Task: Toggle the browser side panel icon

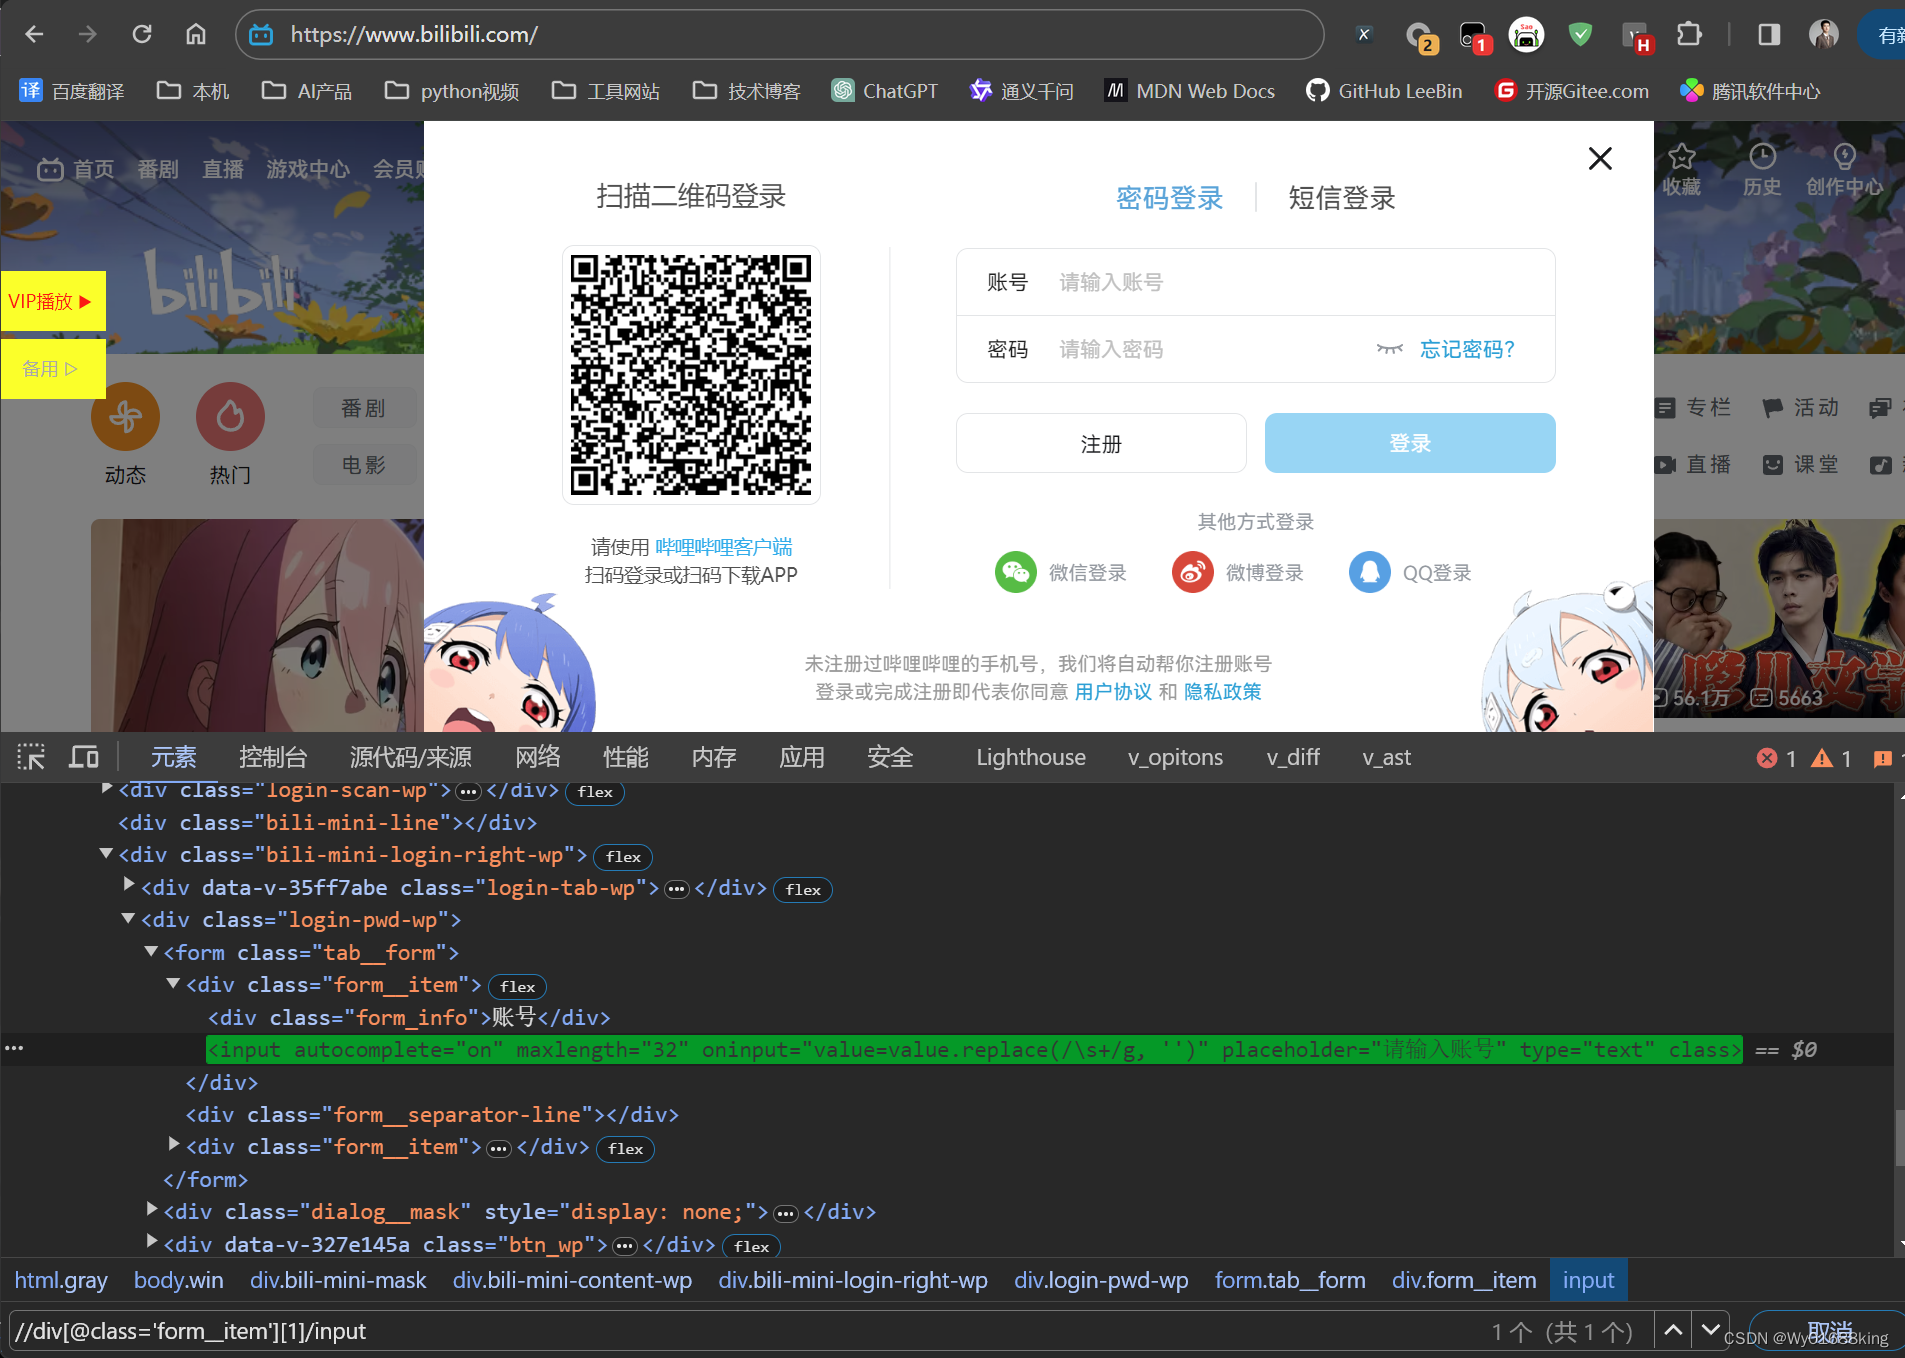Action: click(1769, 34)
